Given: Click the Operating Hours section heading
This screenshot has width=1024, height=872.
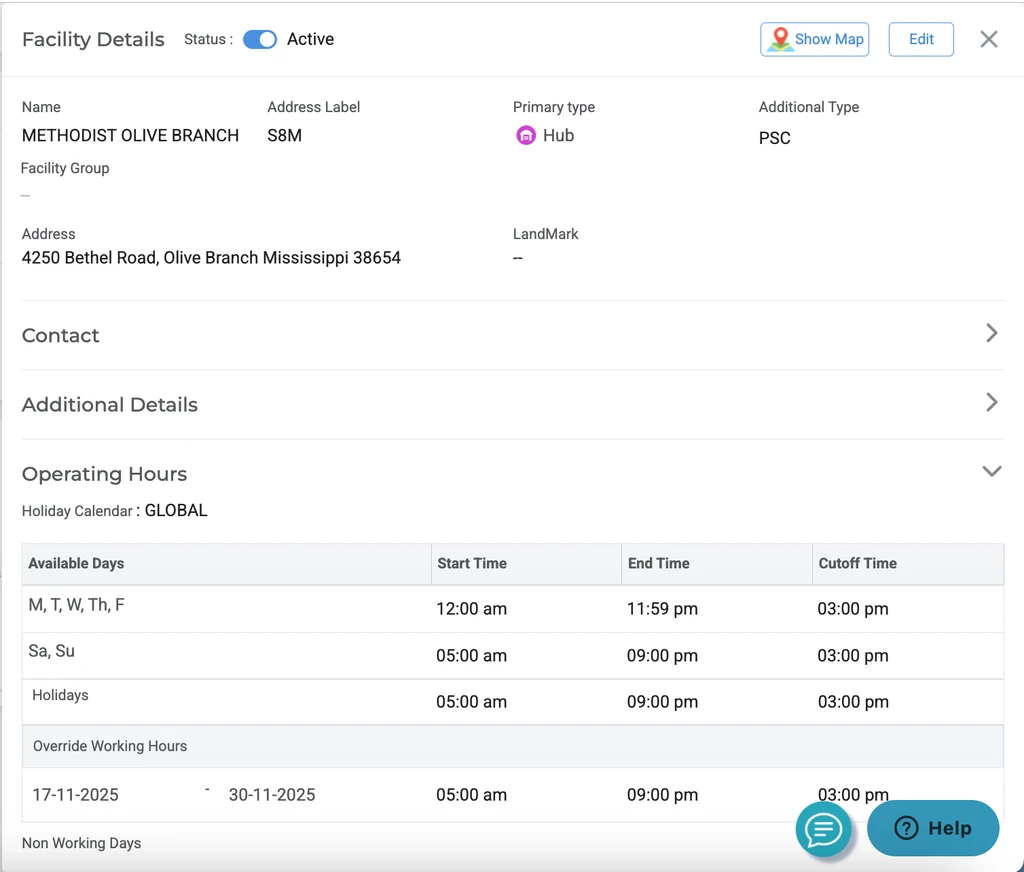Looking at the screenshot, I should tap(105, 474).
